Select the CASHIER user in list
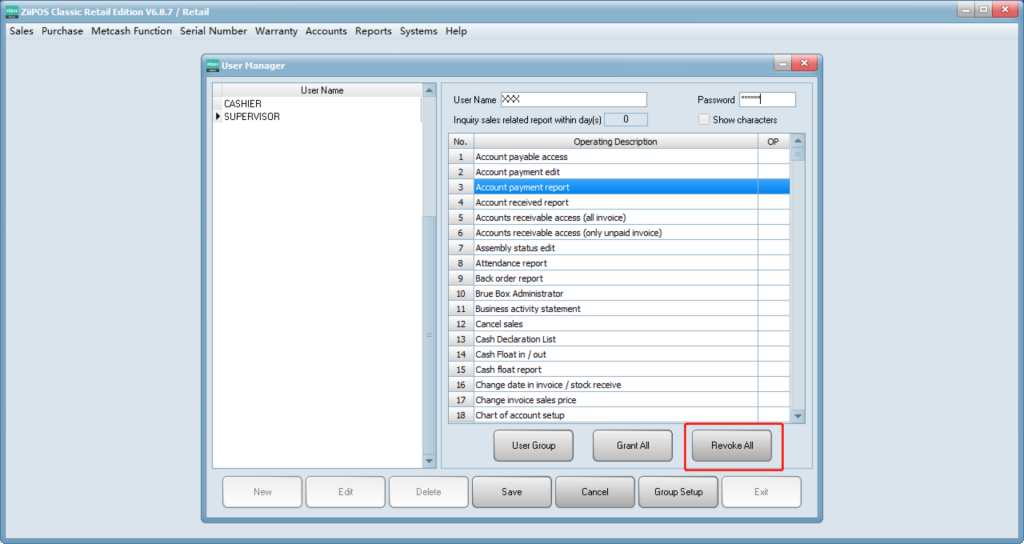Screen dimensions: 1024x544 click(243, 104)
